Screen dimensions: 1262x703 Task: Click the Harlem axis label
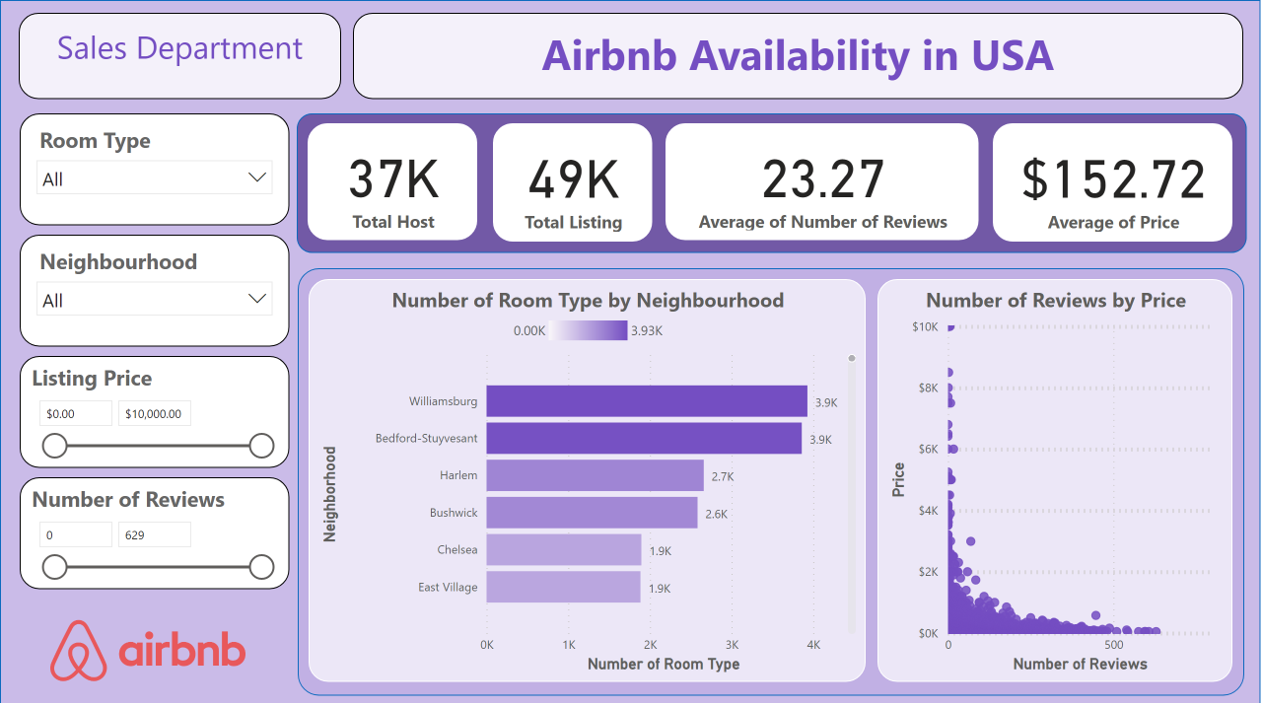[458, 475]
